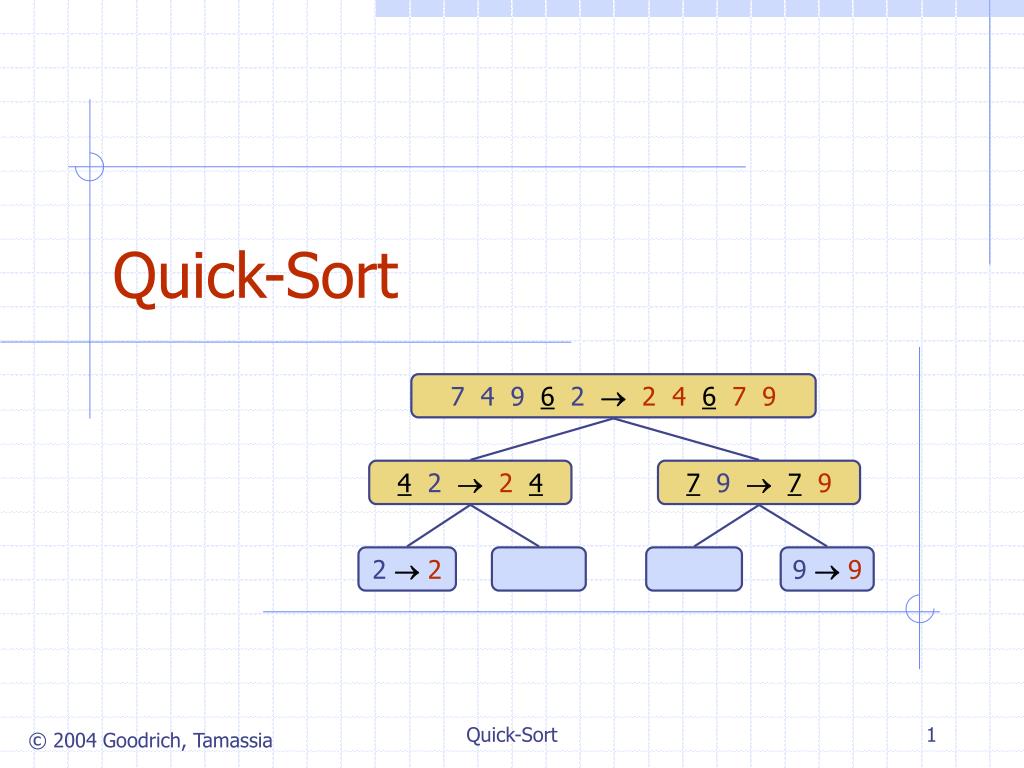The image size is (1024, 768).
Task: Click the 'Quick-Sort' footer label
Action: coord(511,735)
